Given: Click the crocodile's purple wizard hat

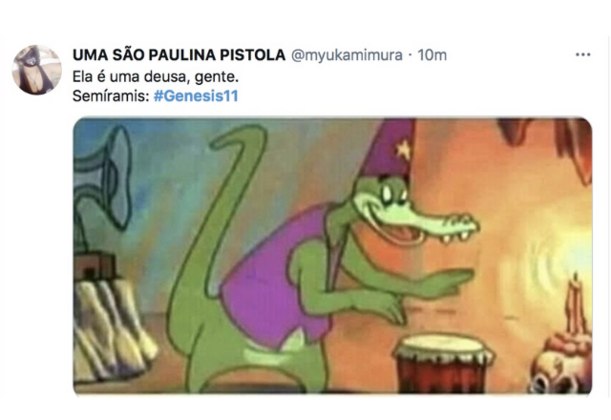Looking at the screenshot, I should [390, 148].
